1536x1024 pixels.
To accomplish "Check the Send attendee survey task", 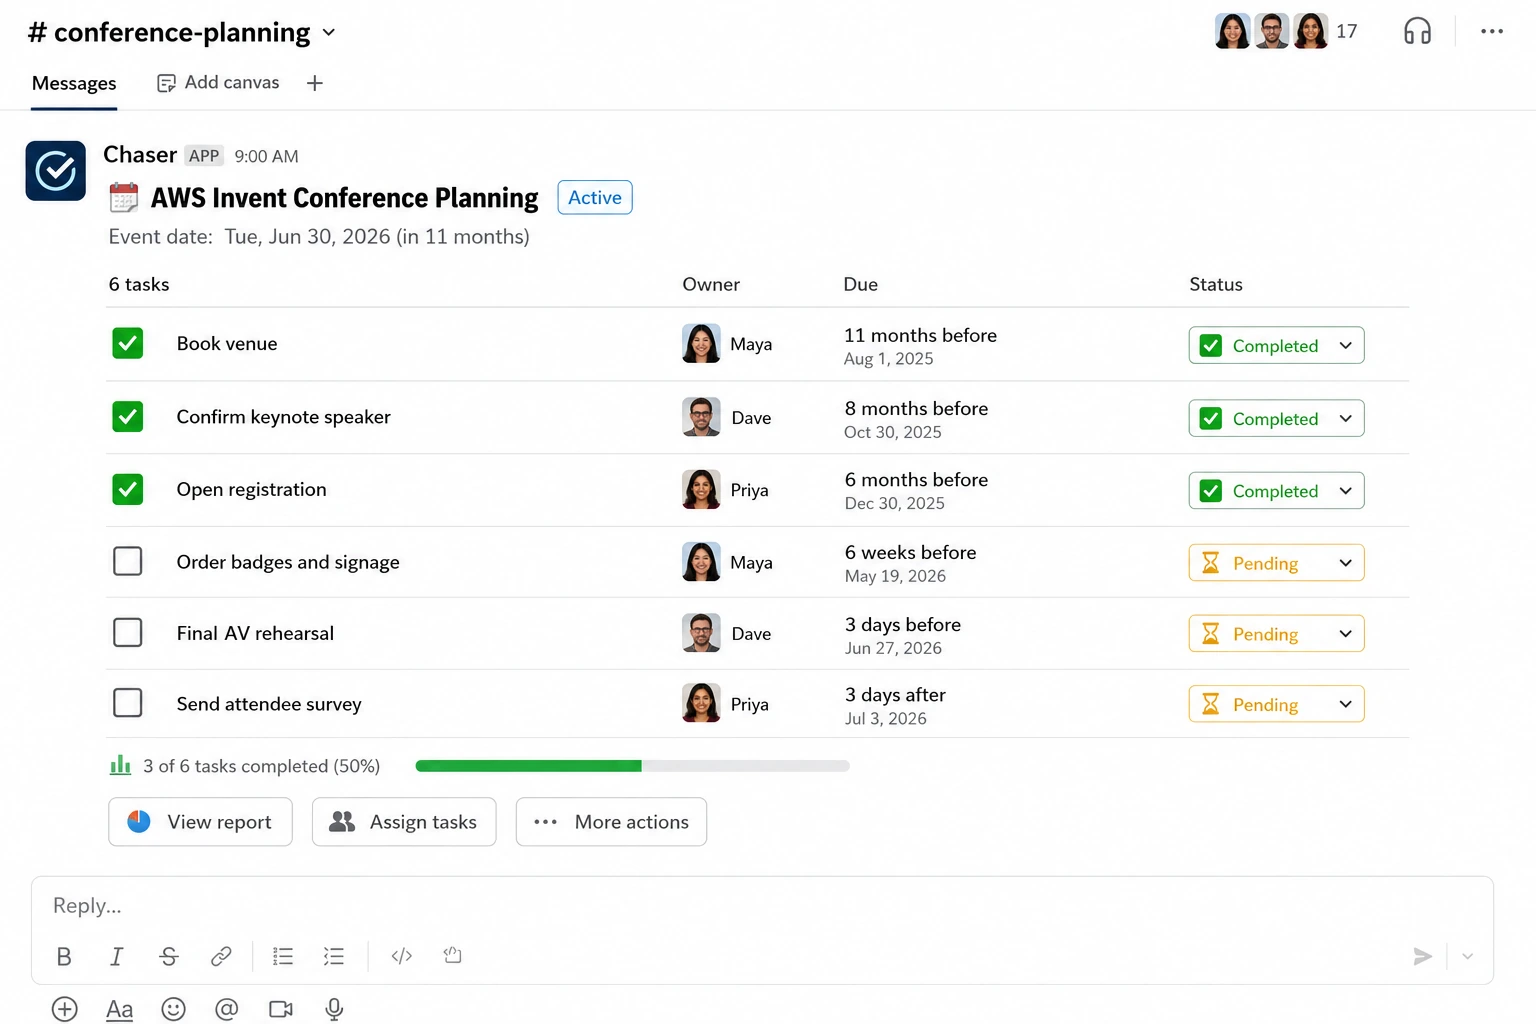I will (x=128, y=703).
